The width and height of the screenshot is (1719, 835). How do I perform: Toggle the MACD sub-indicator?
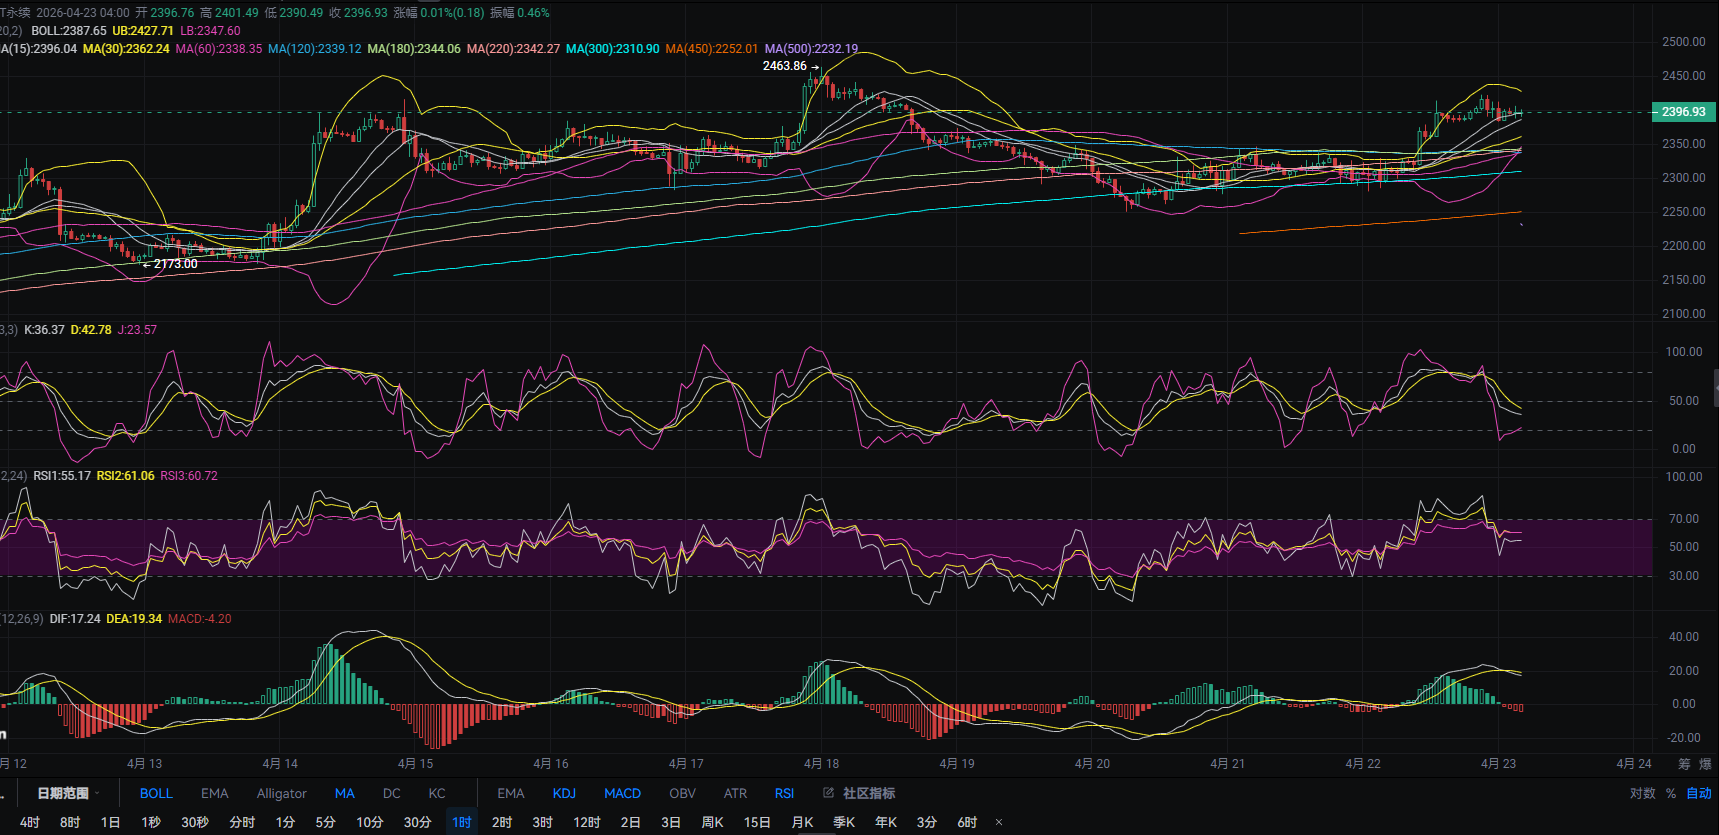pyautogui.click(x=622, y=793)
